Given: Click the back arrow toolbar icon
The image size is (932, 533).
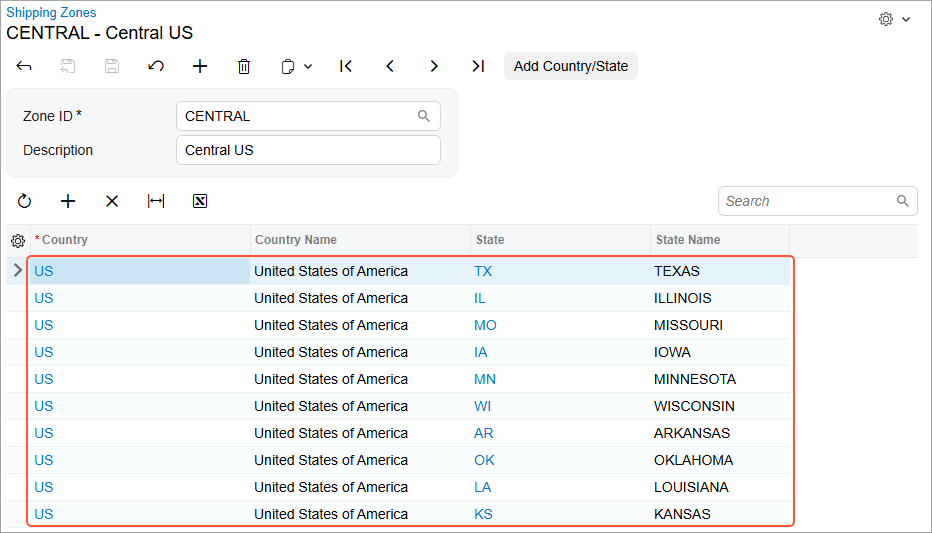Looking at the screenshot, I should coord(24,66).
